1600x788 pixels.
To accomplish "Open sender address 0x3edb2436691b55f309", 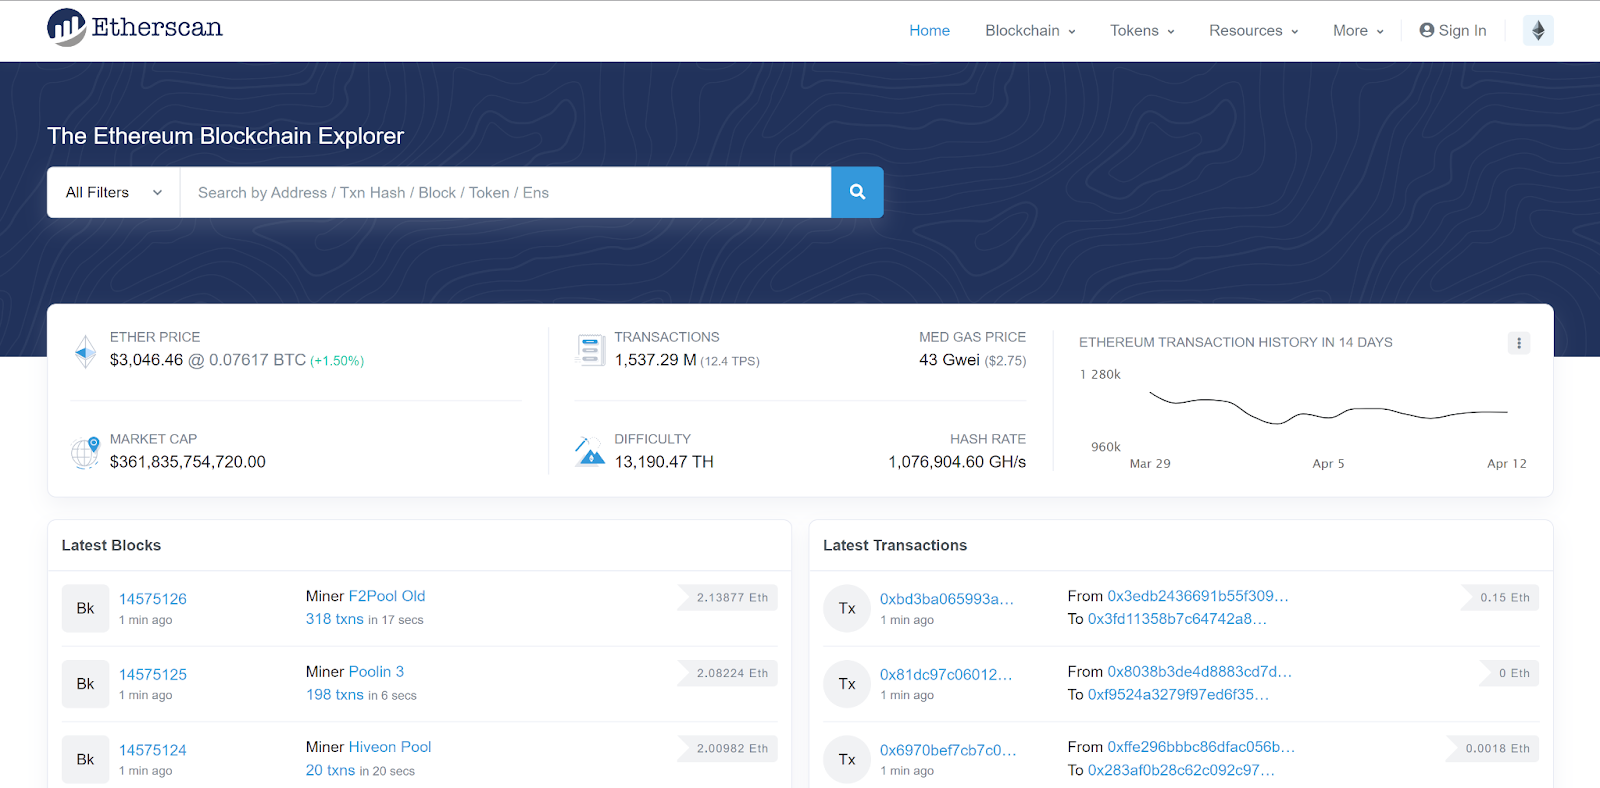I will [x=1198, y=596].
